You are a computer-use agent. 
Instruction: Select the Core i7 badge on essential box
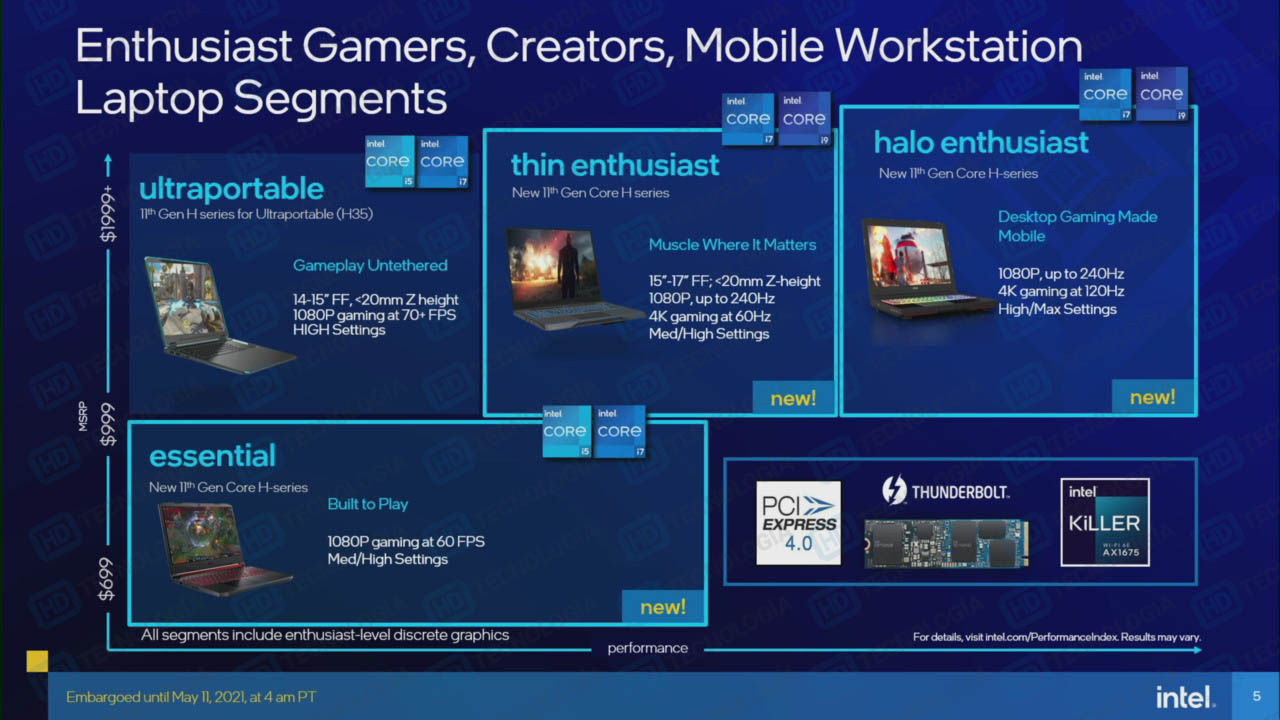[620, 432]
